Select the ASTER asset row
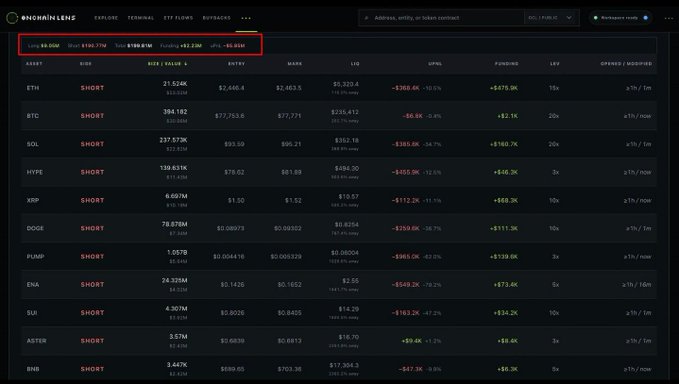Screen dimensions: 679x384 (x=339, y=341)
